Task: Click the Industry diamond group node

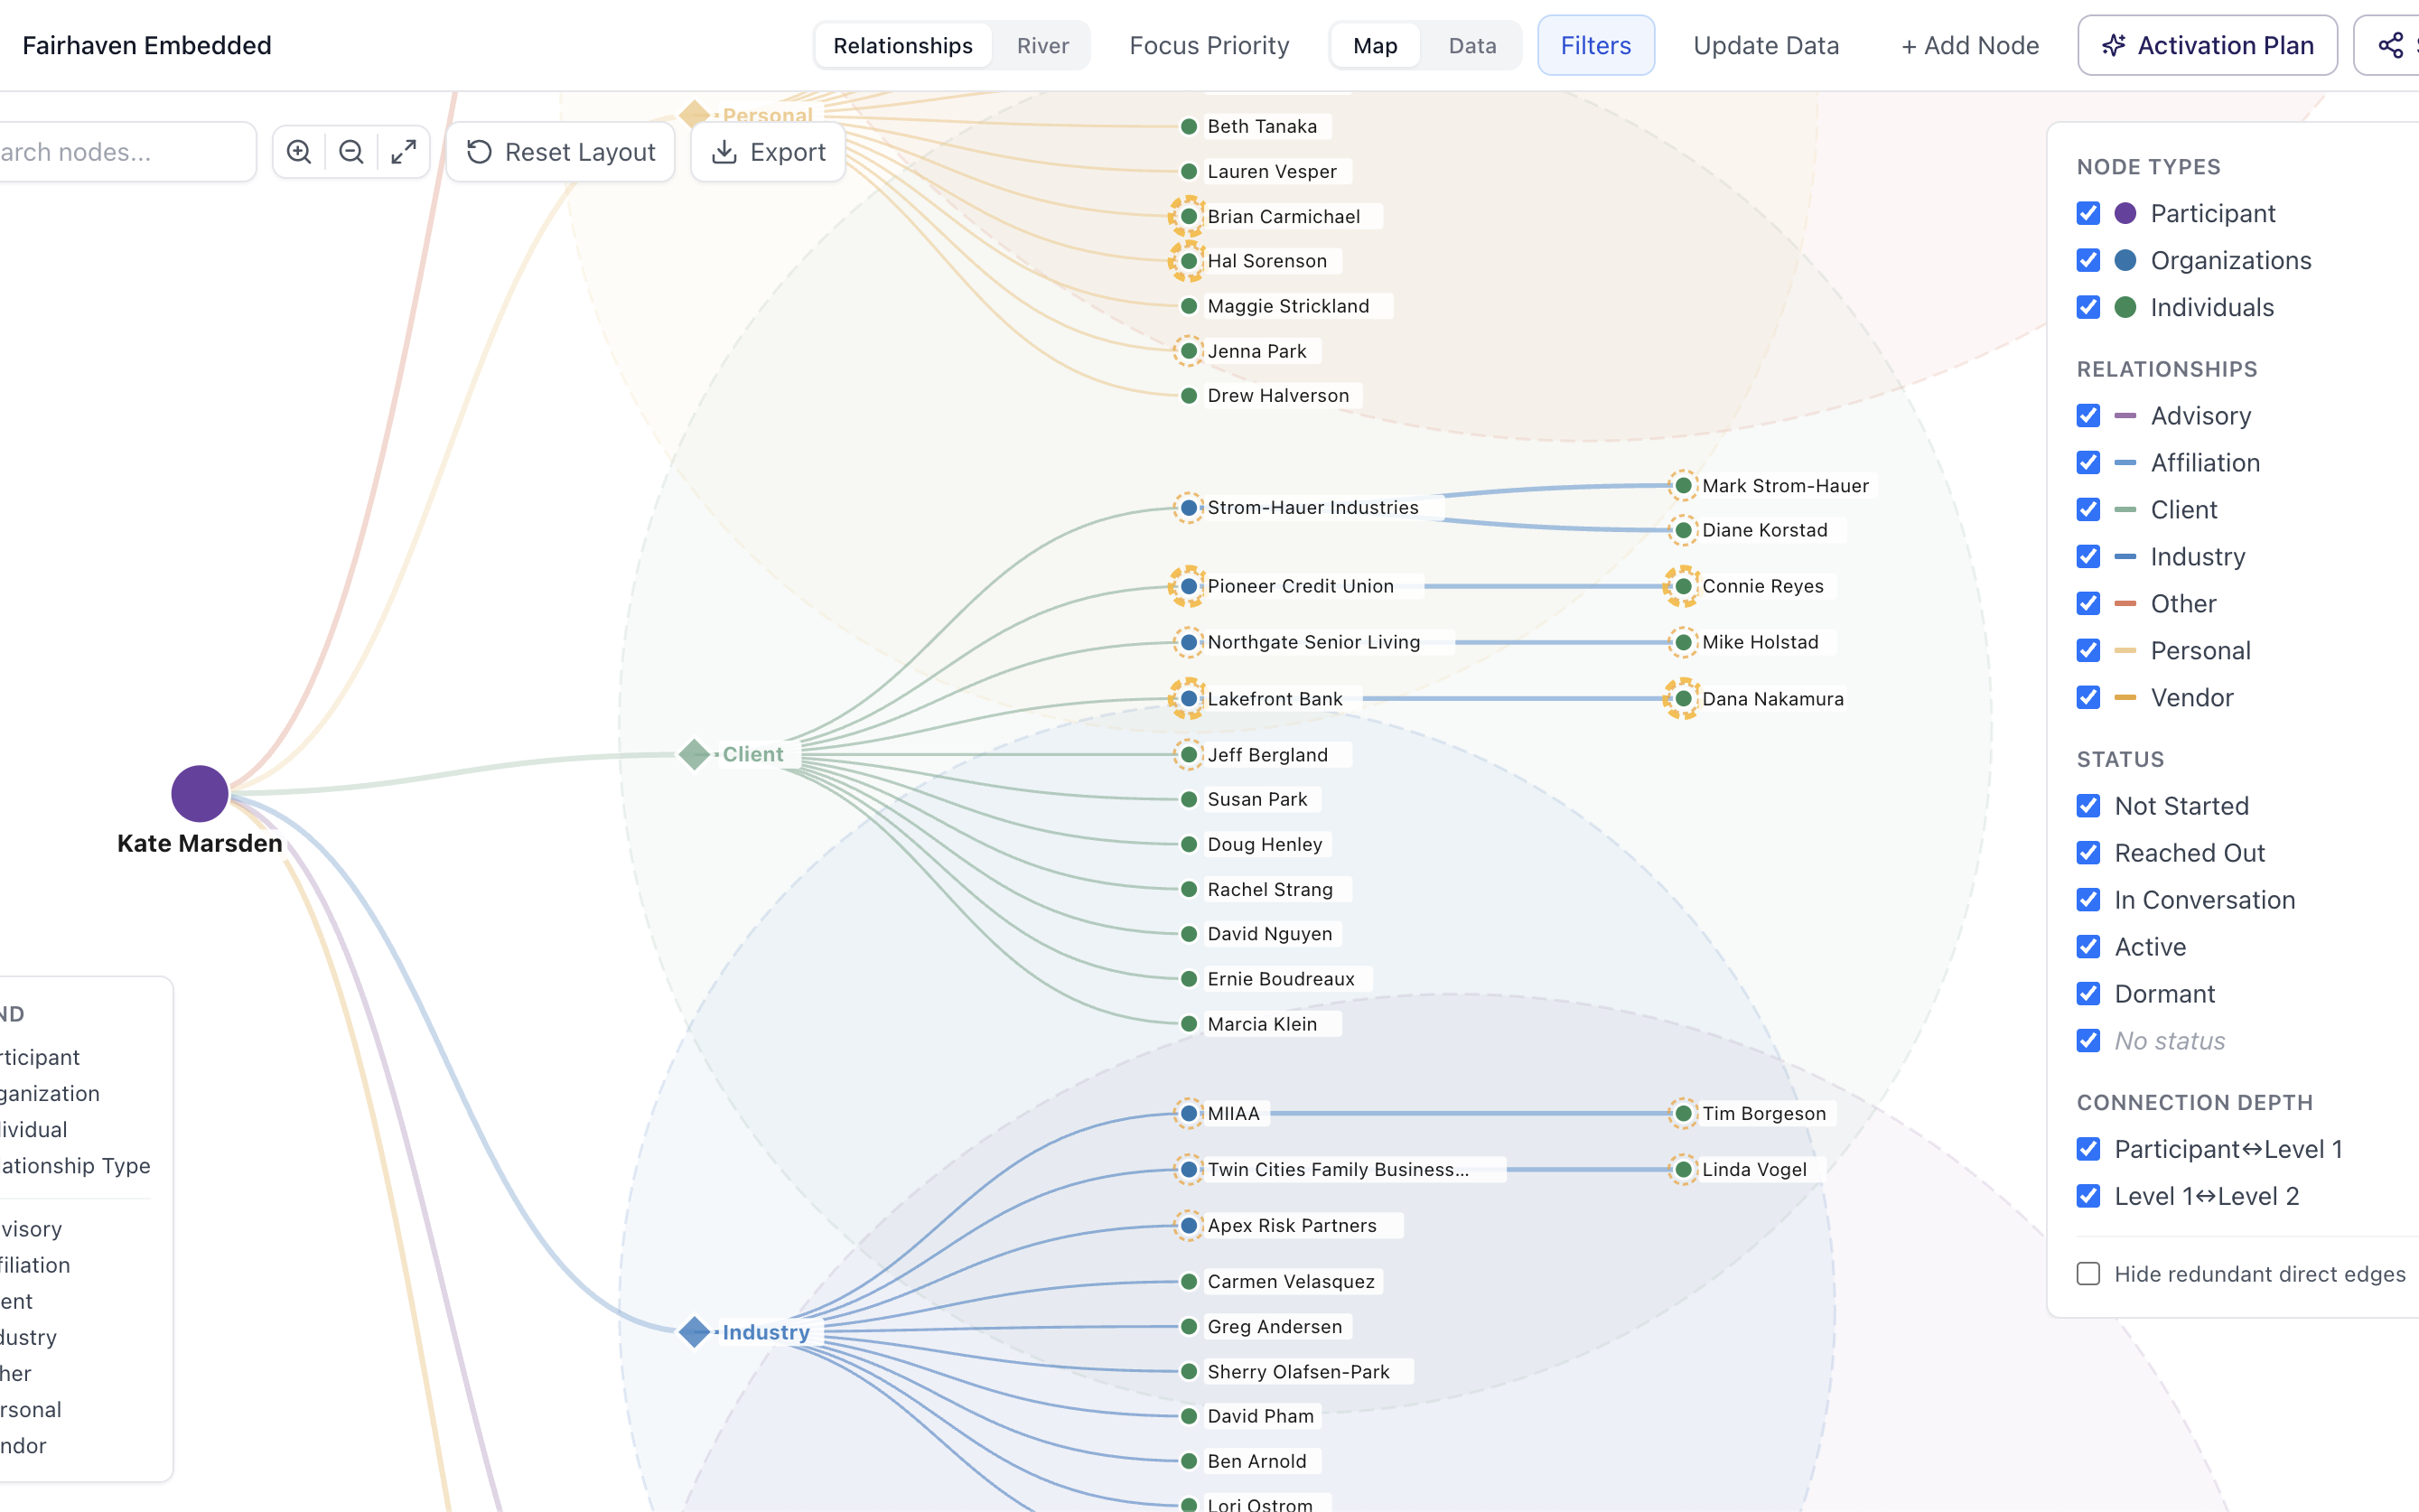Action: [x=694, y=1332]
